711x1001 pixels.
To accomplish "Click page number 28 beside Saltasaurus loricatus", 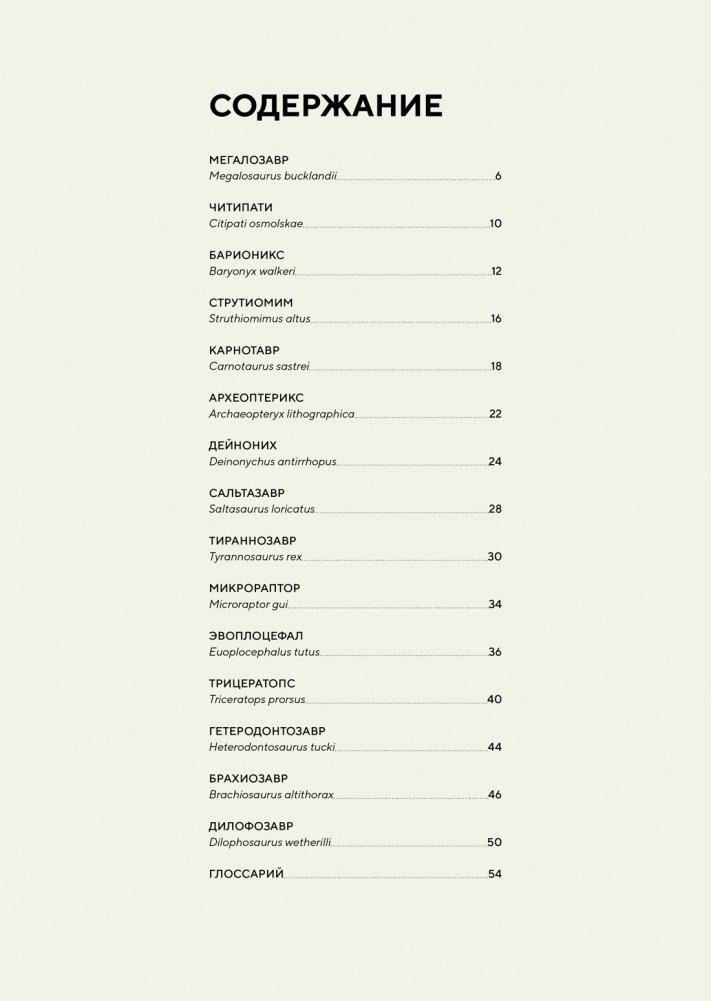I will point(495,509).
